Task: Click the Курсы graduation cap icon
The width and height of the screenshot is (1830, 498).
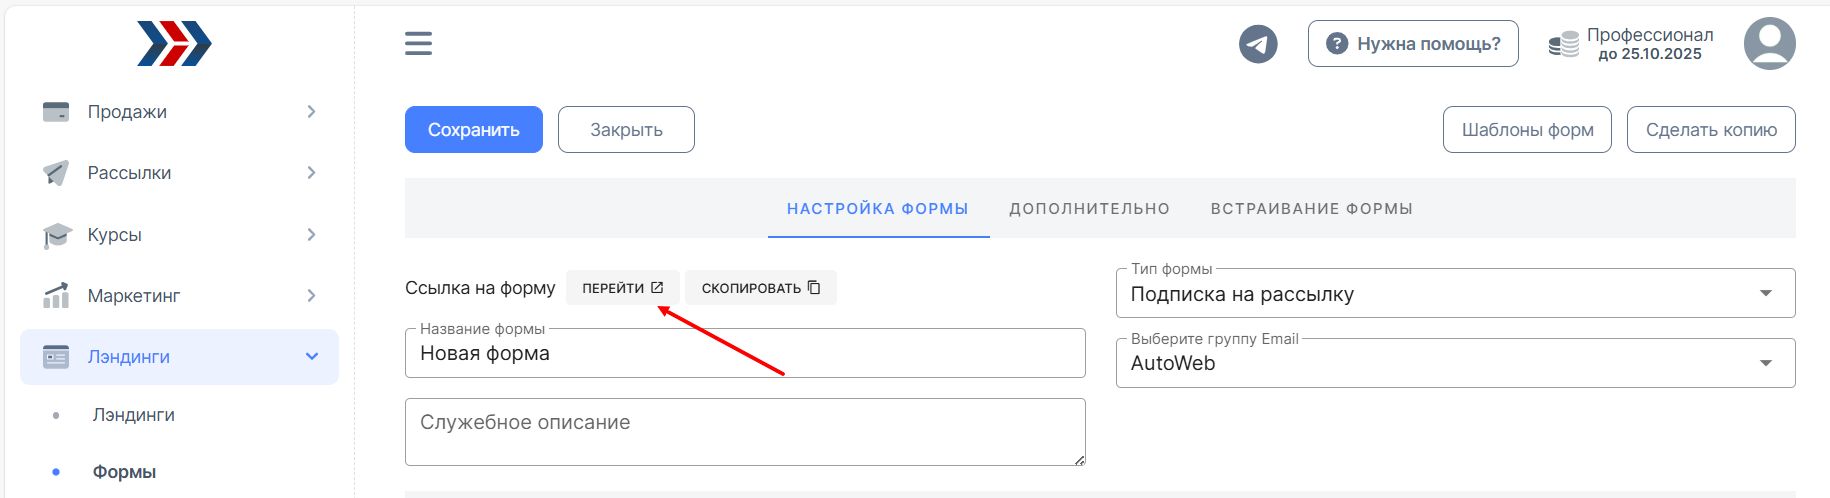Action: [x=57, y=235]
